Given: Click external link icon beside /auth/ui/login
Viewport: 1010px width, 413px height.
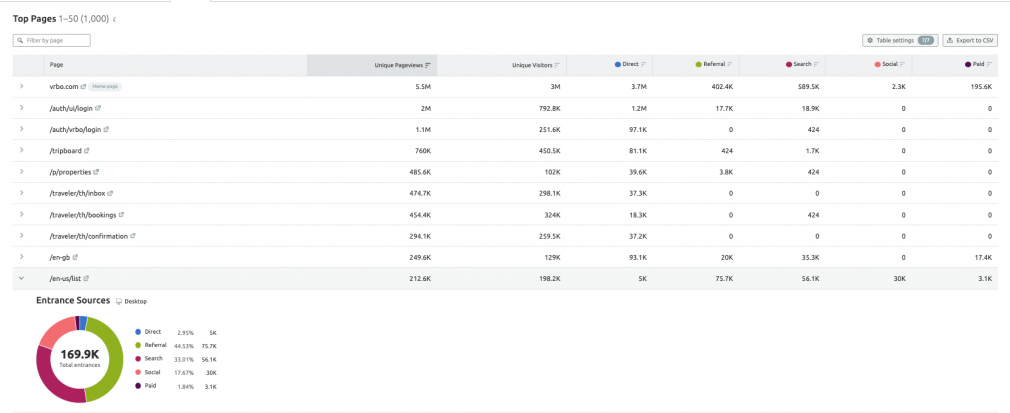Looking at the screenshot, I should coord(98,108).
